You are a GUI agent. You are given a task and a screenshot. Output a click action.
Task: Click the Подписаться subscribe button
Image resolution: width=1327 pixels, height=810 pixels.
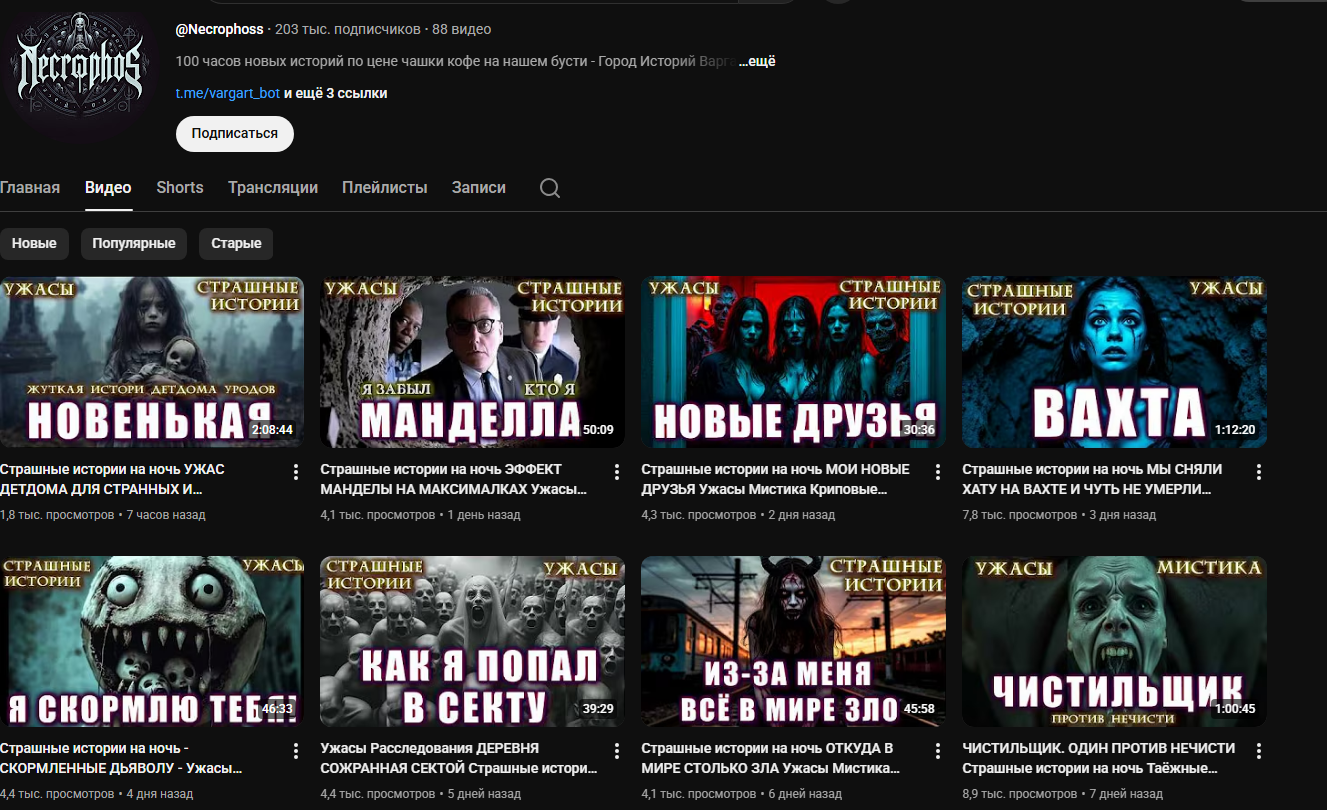(234, 133)
